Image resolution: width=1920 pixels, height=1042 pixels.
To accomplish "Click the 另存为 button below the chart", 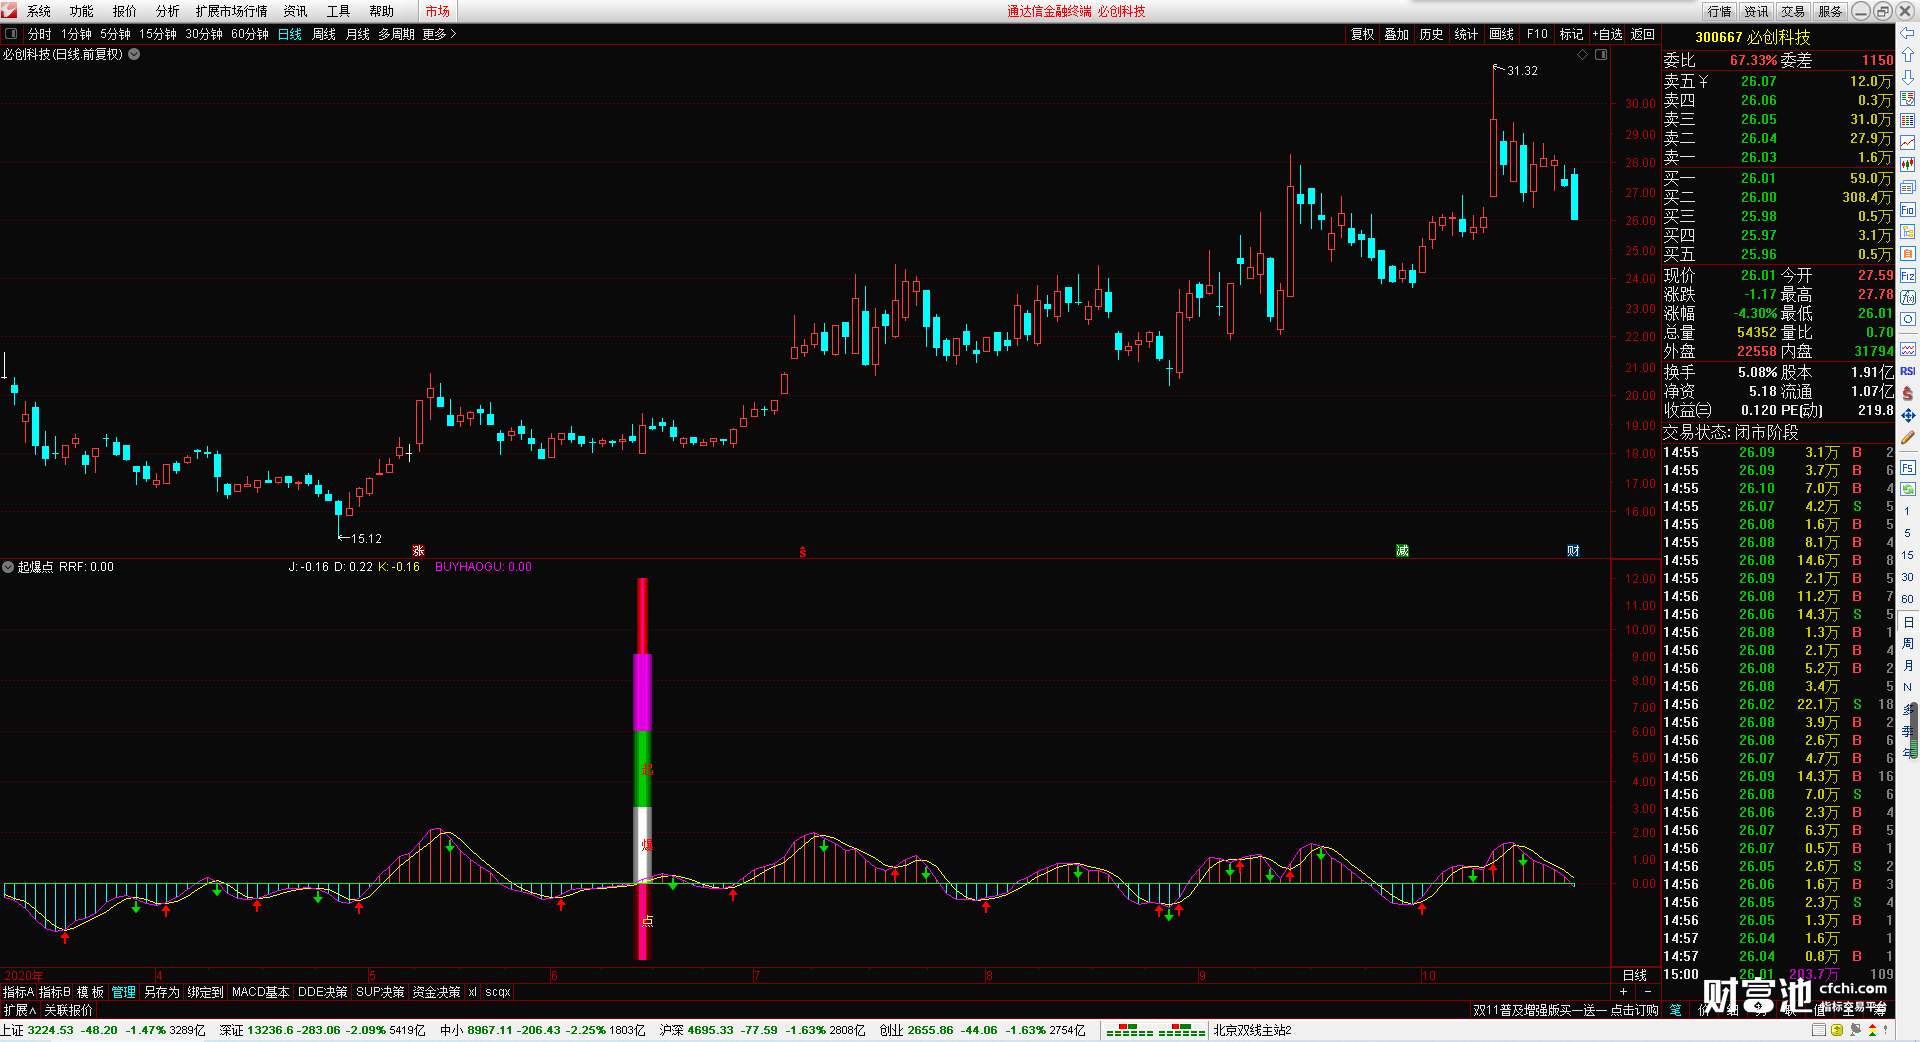I will [x=162, y=992].
